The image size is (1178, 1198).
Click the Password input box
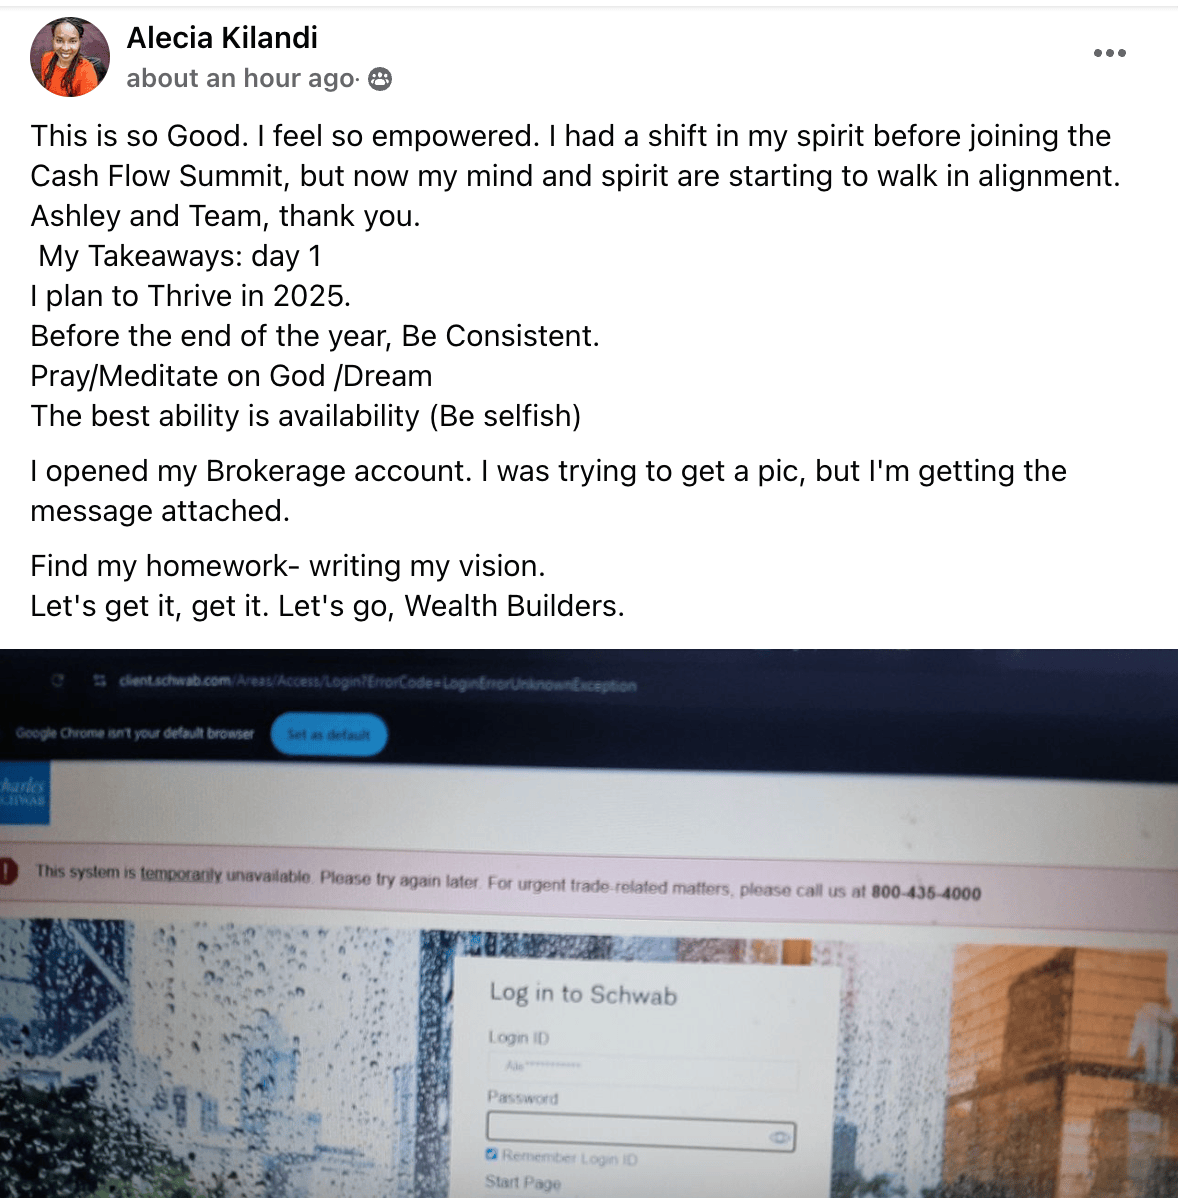tap(640, 1131)
